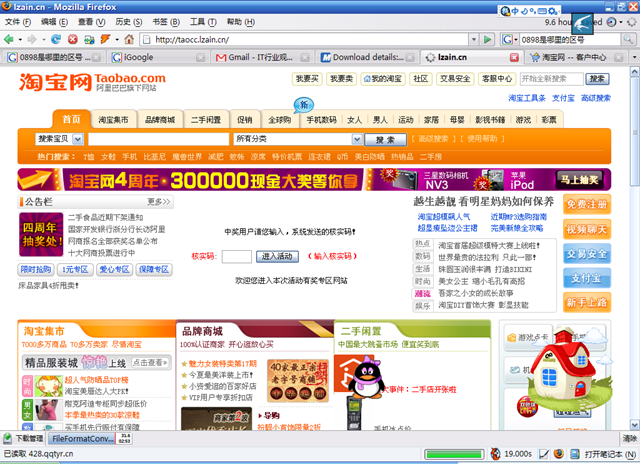Close the lzain.cn tab with the red X

pos(514,58)
